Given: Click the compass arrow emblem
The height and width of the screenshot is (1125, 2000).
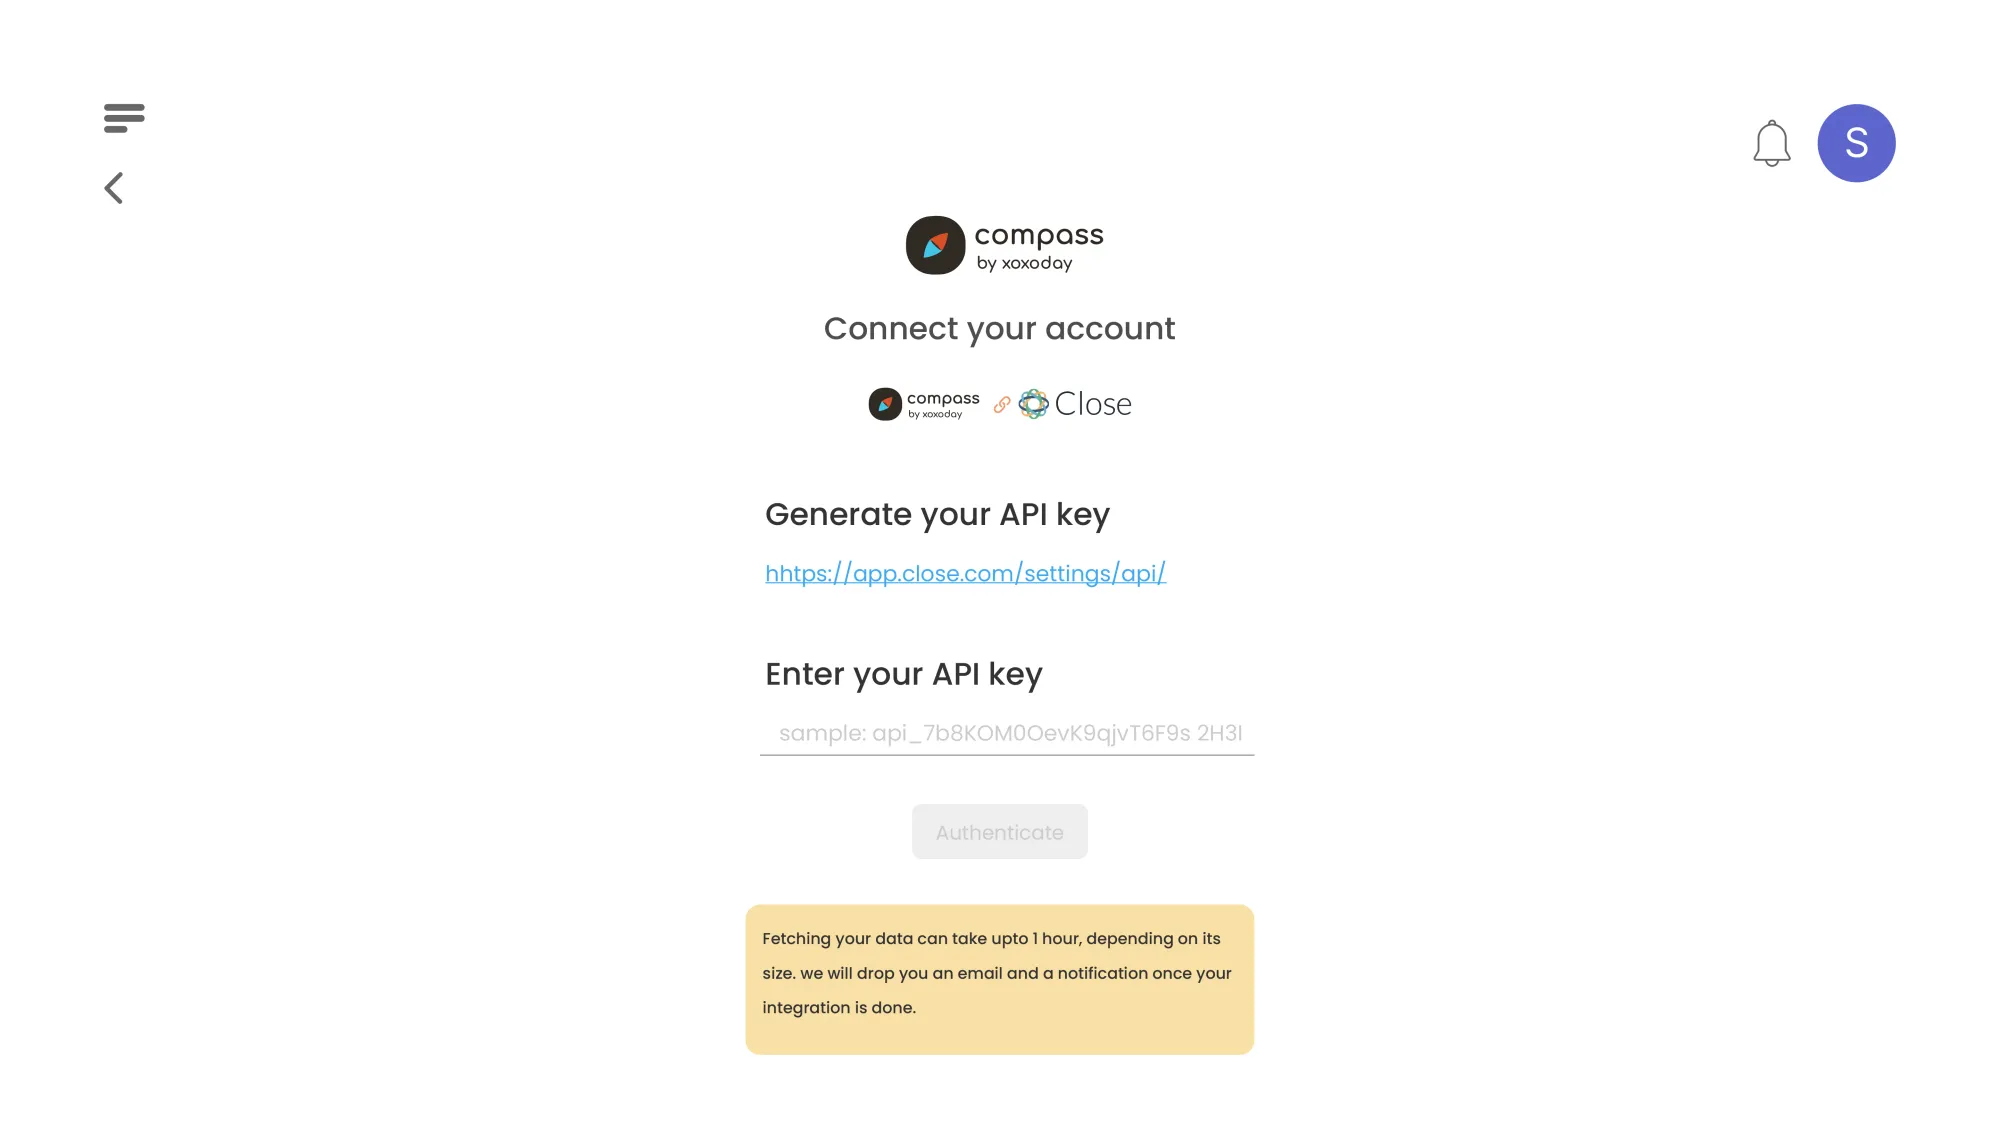Looking at the screenshot, I should click(935, 243).
